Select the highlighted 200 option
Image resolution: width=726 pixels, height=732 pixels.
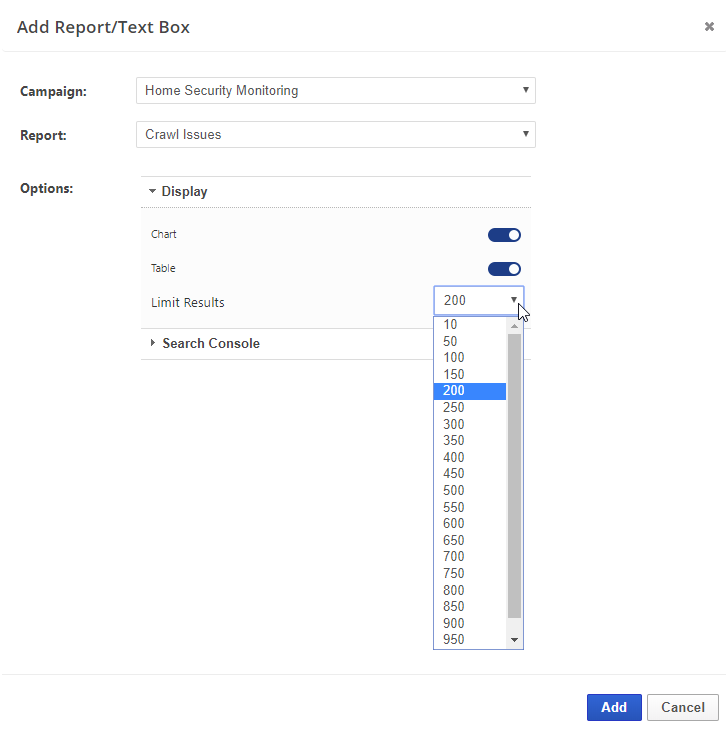point(454,391)
